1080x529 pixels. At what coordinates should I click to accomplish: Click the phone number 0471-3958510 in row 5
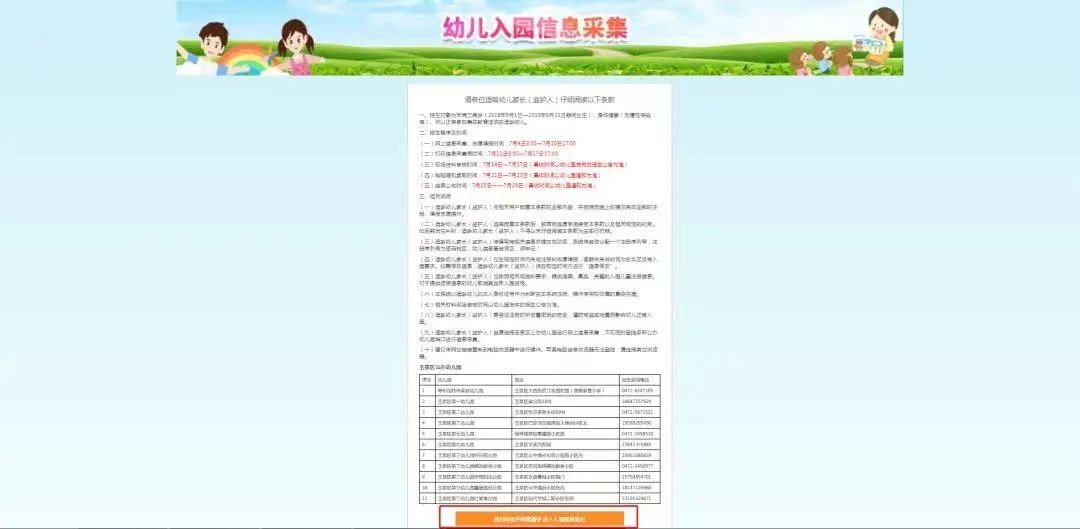tap(638, 433)
